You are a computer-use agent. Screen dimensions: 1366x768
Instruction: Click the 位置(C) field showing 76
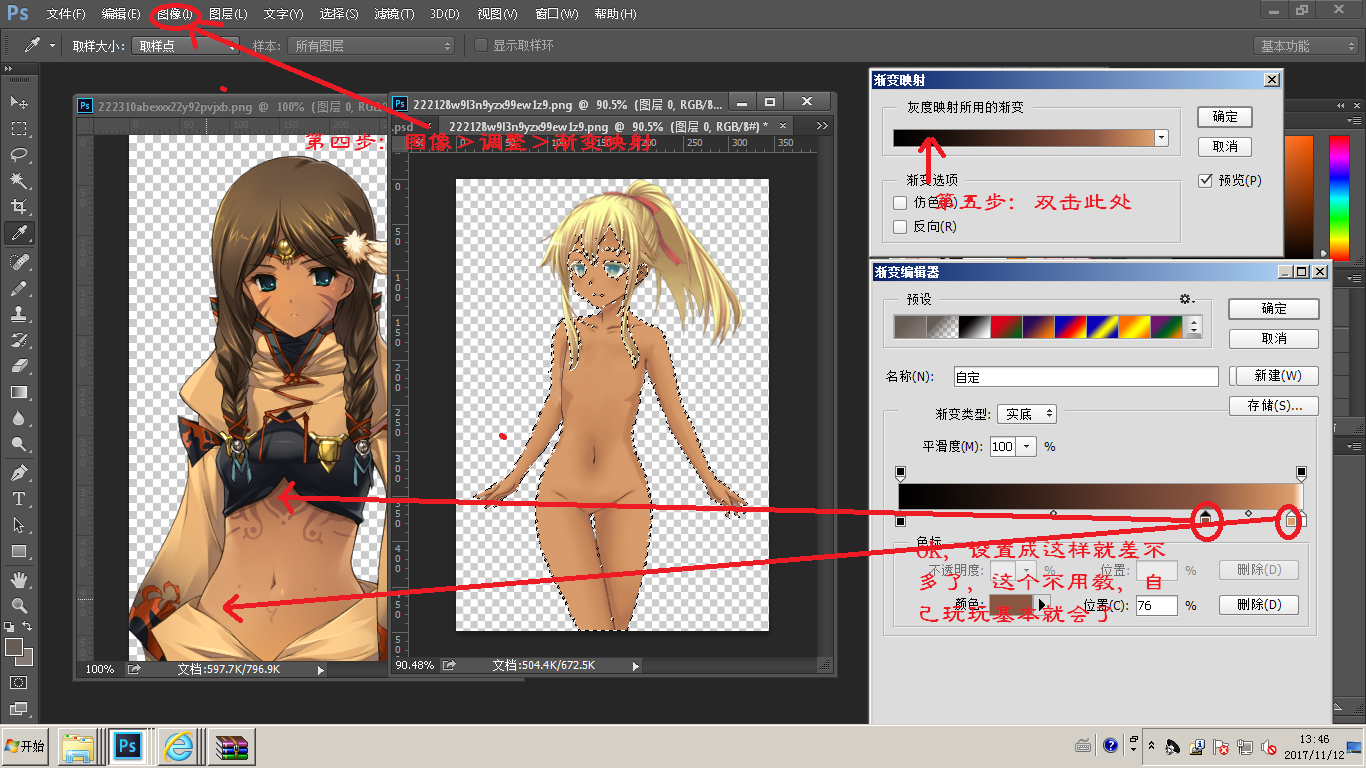pos(1156,605)
